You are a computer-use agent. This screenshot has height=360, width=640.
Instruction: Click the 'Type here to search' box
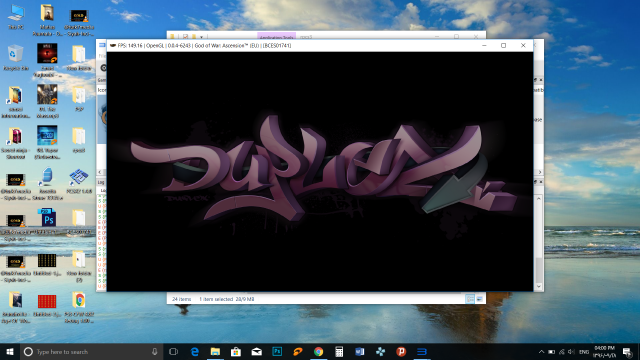[91, 351]
